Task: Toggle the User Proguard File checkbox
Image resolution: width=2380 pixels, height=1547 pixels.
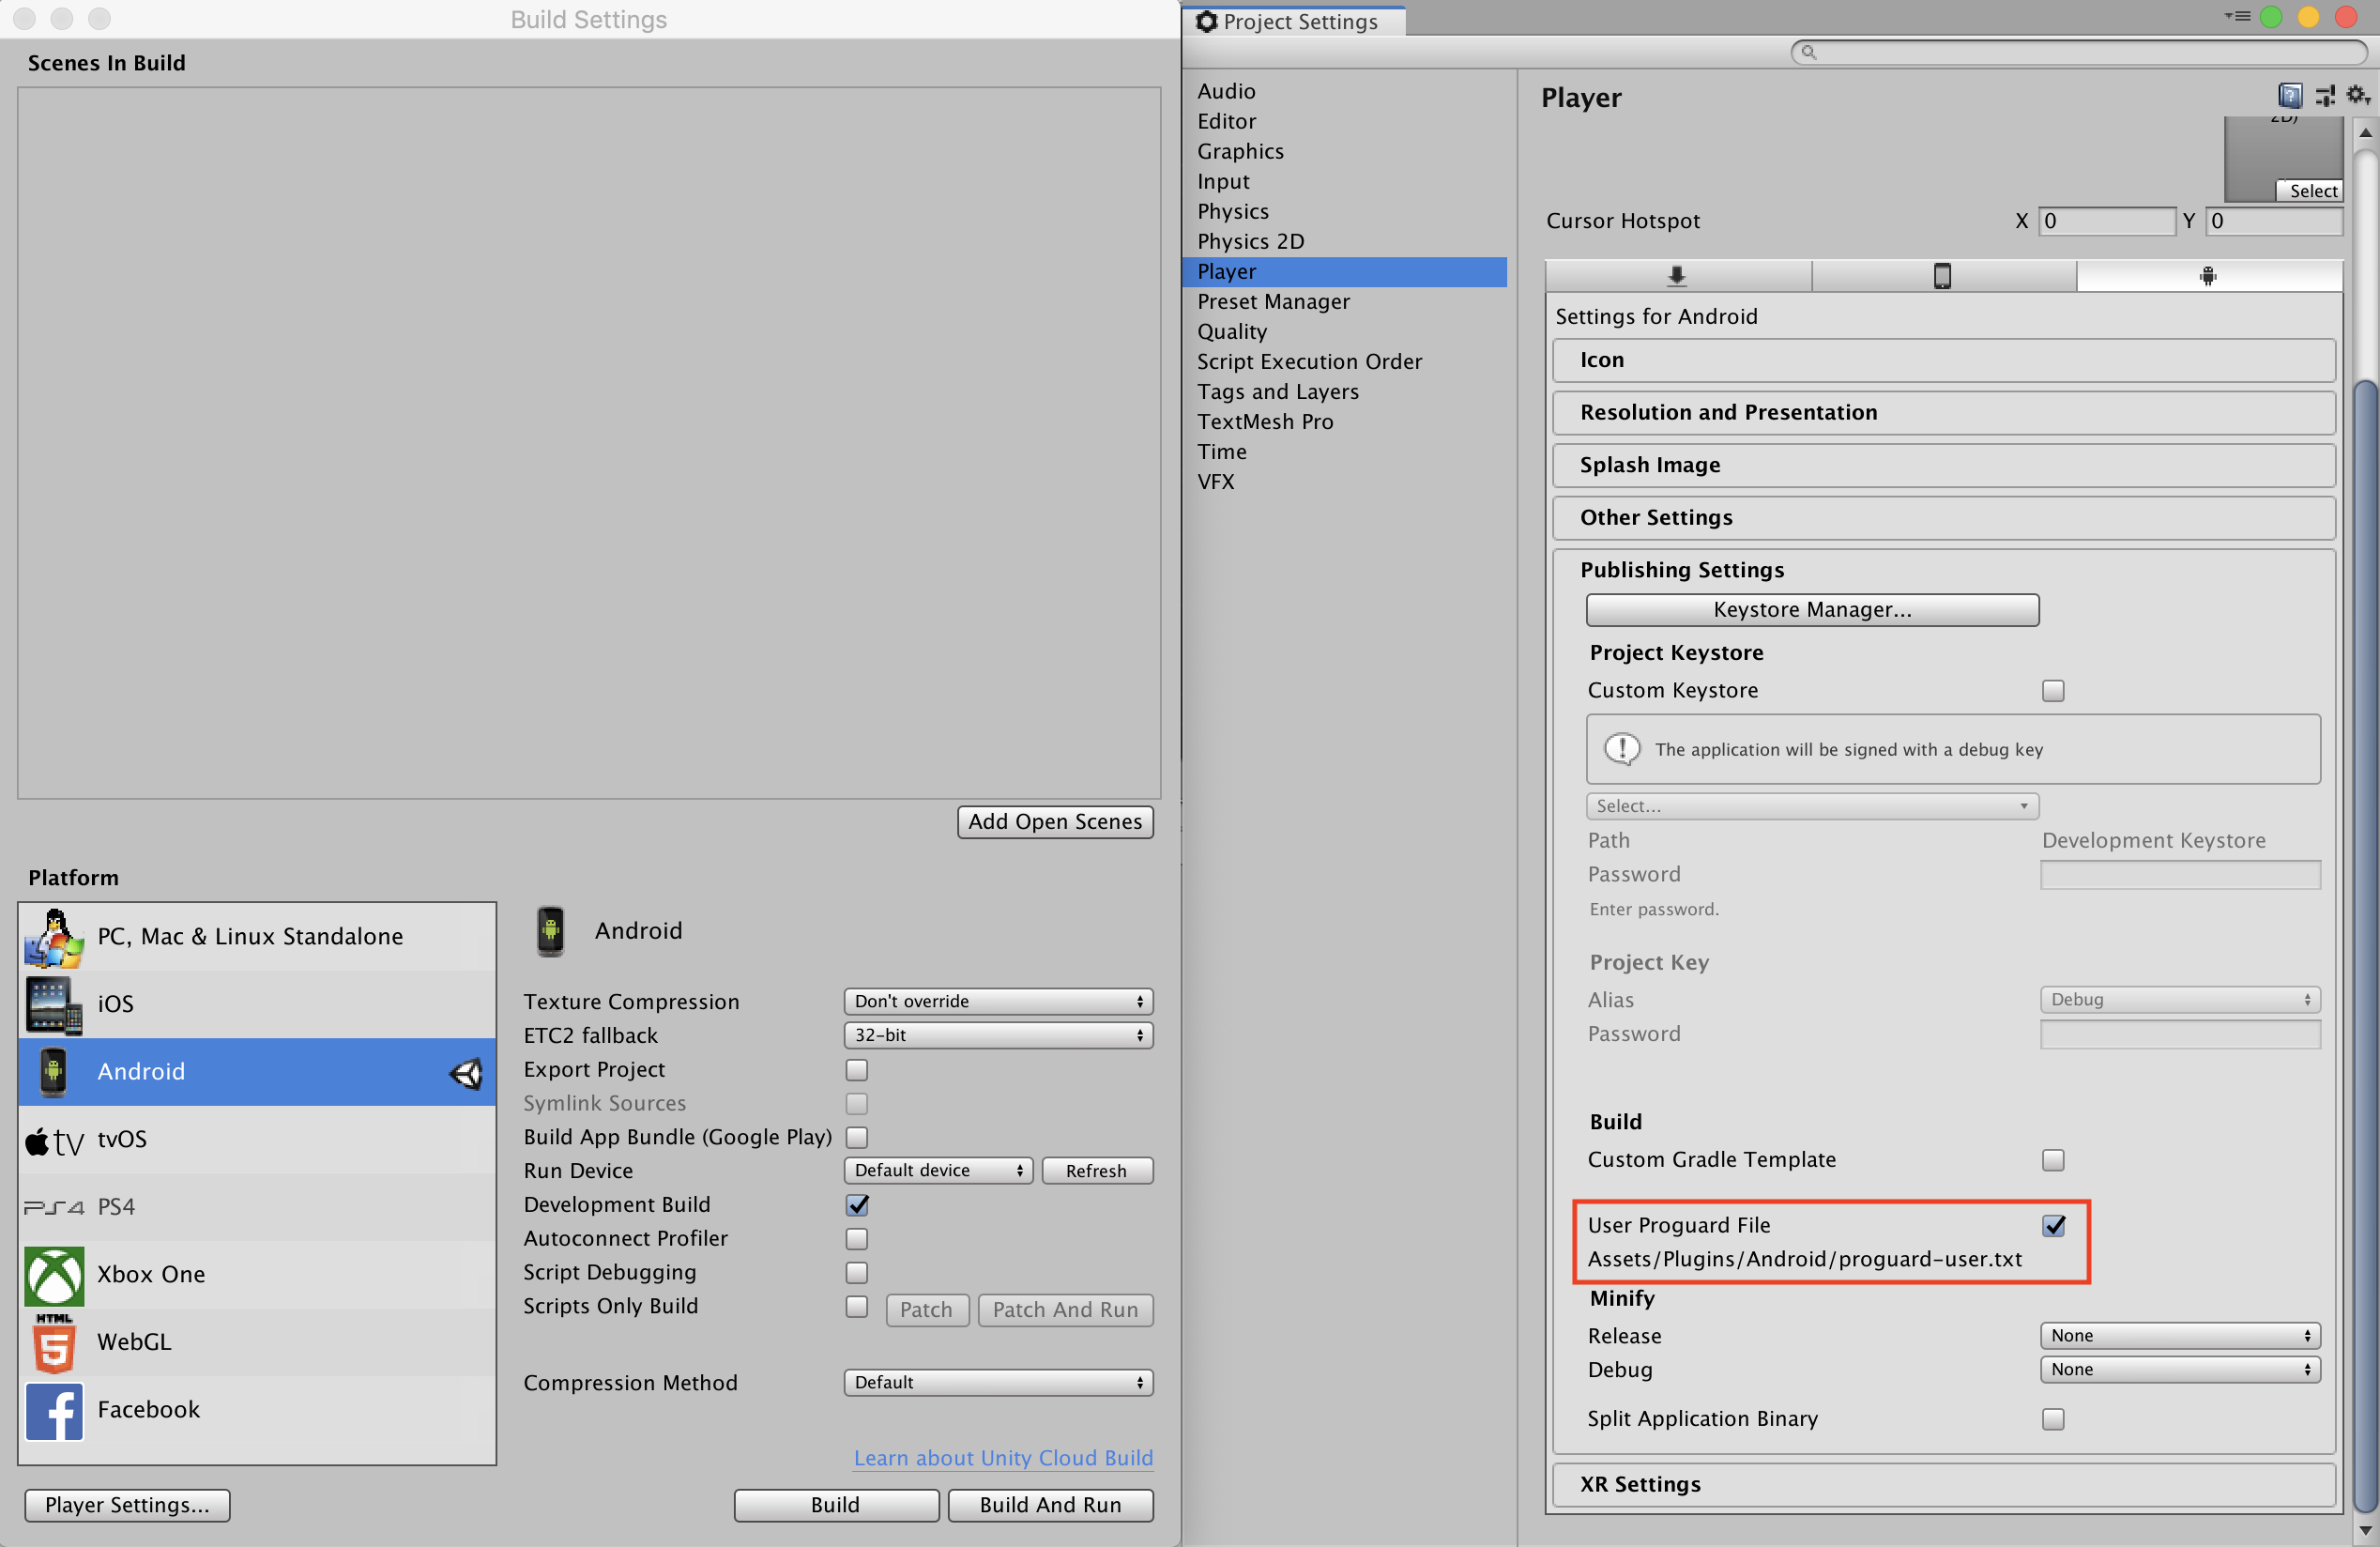Action: pos(2052,1224)
